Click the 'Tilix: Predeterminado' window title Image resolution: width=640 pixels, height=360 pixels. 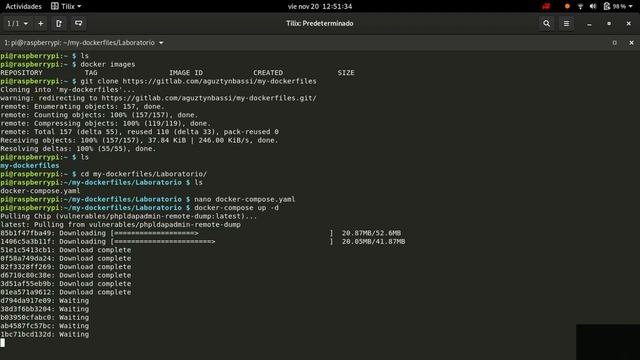tap(320, 24)
